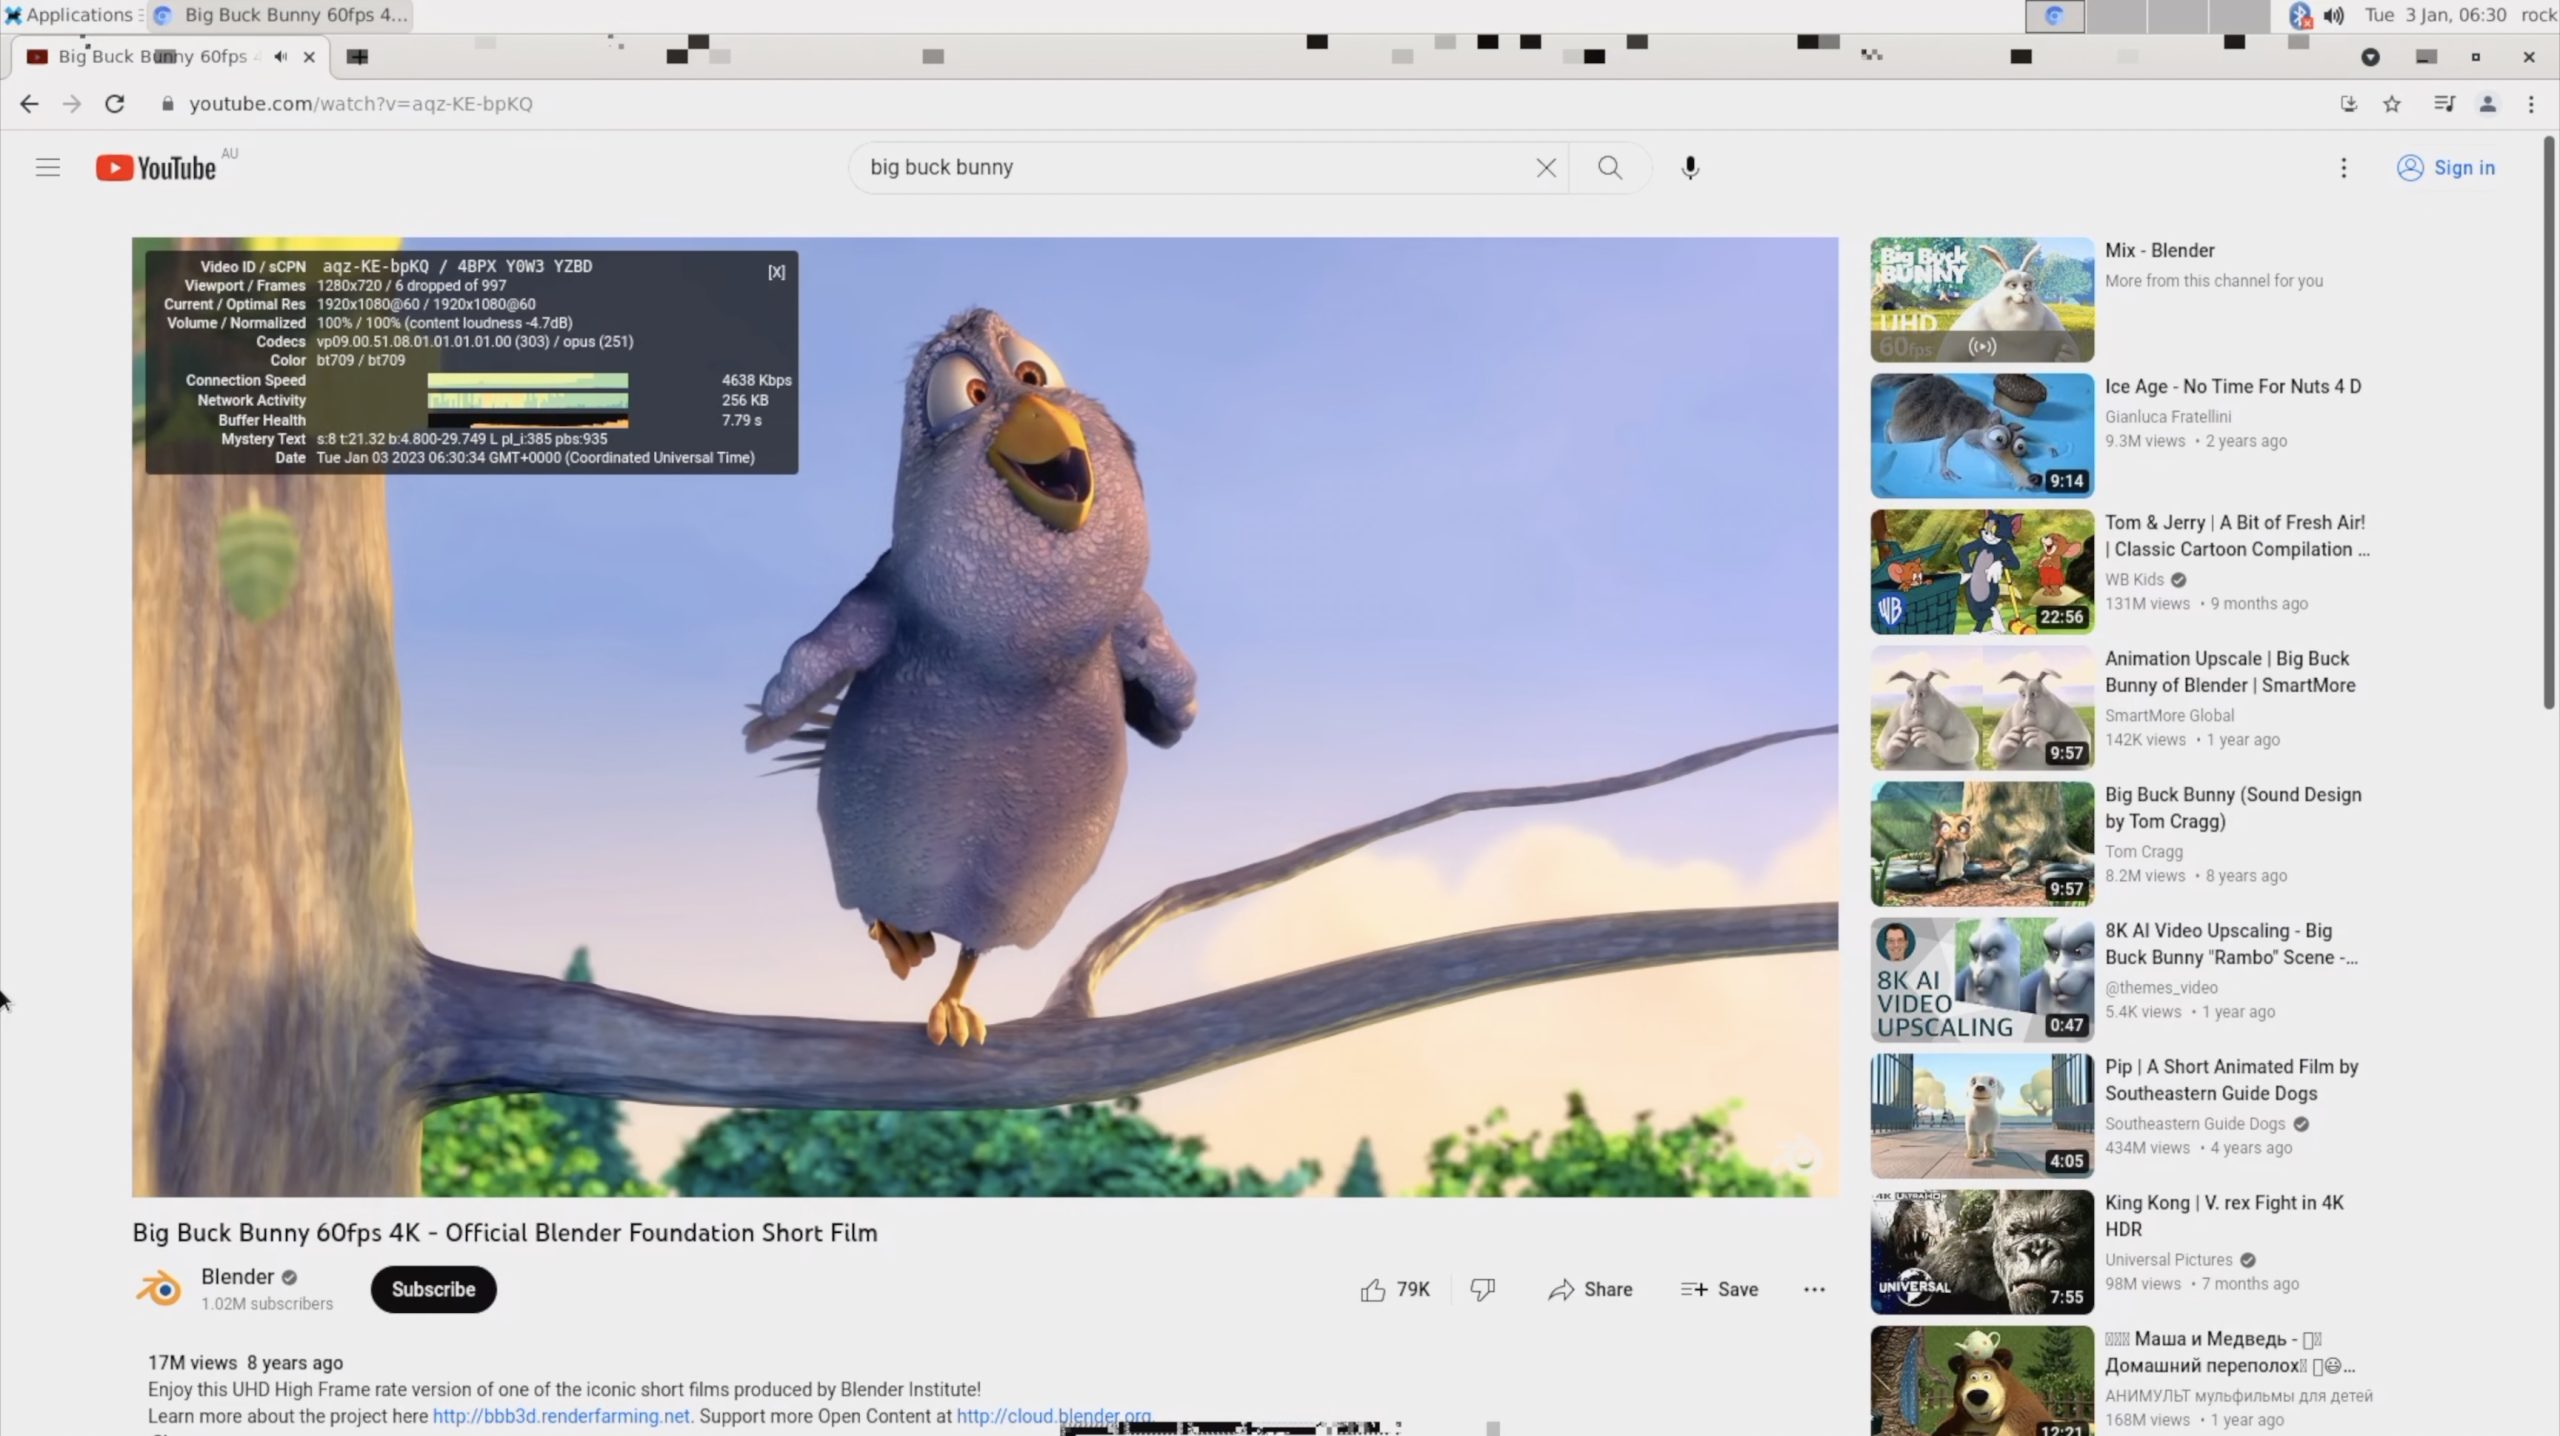
Task: Mute the tab using the speaker icon
Action: [x=281, y=57]
